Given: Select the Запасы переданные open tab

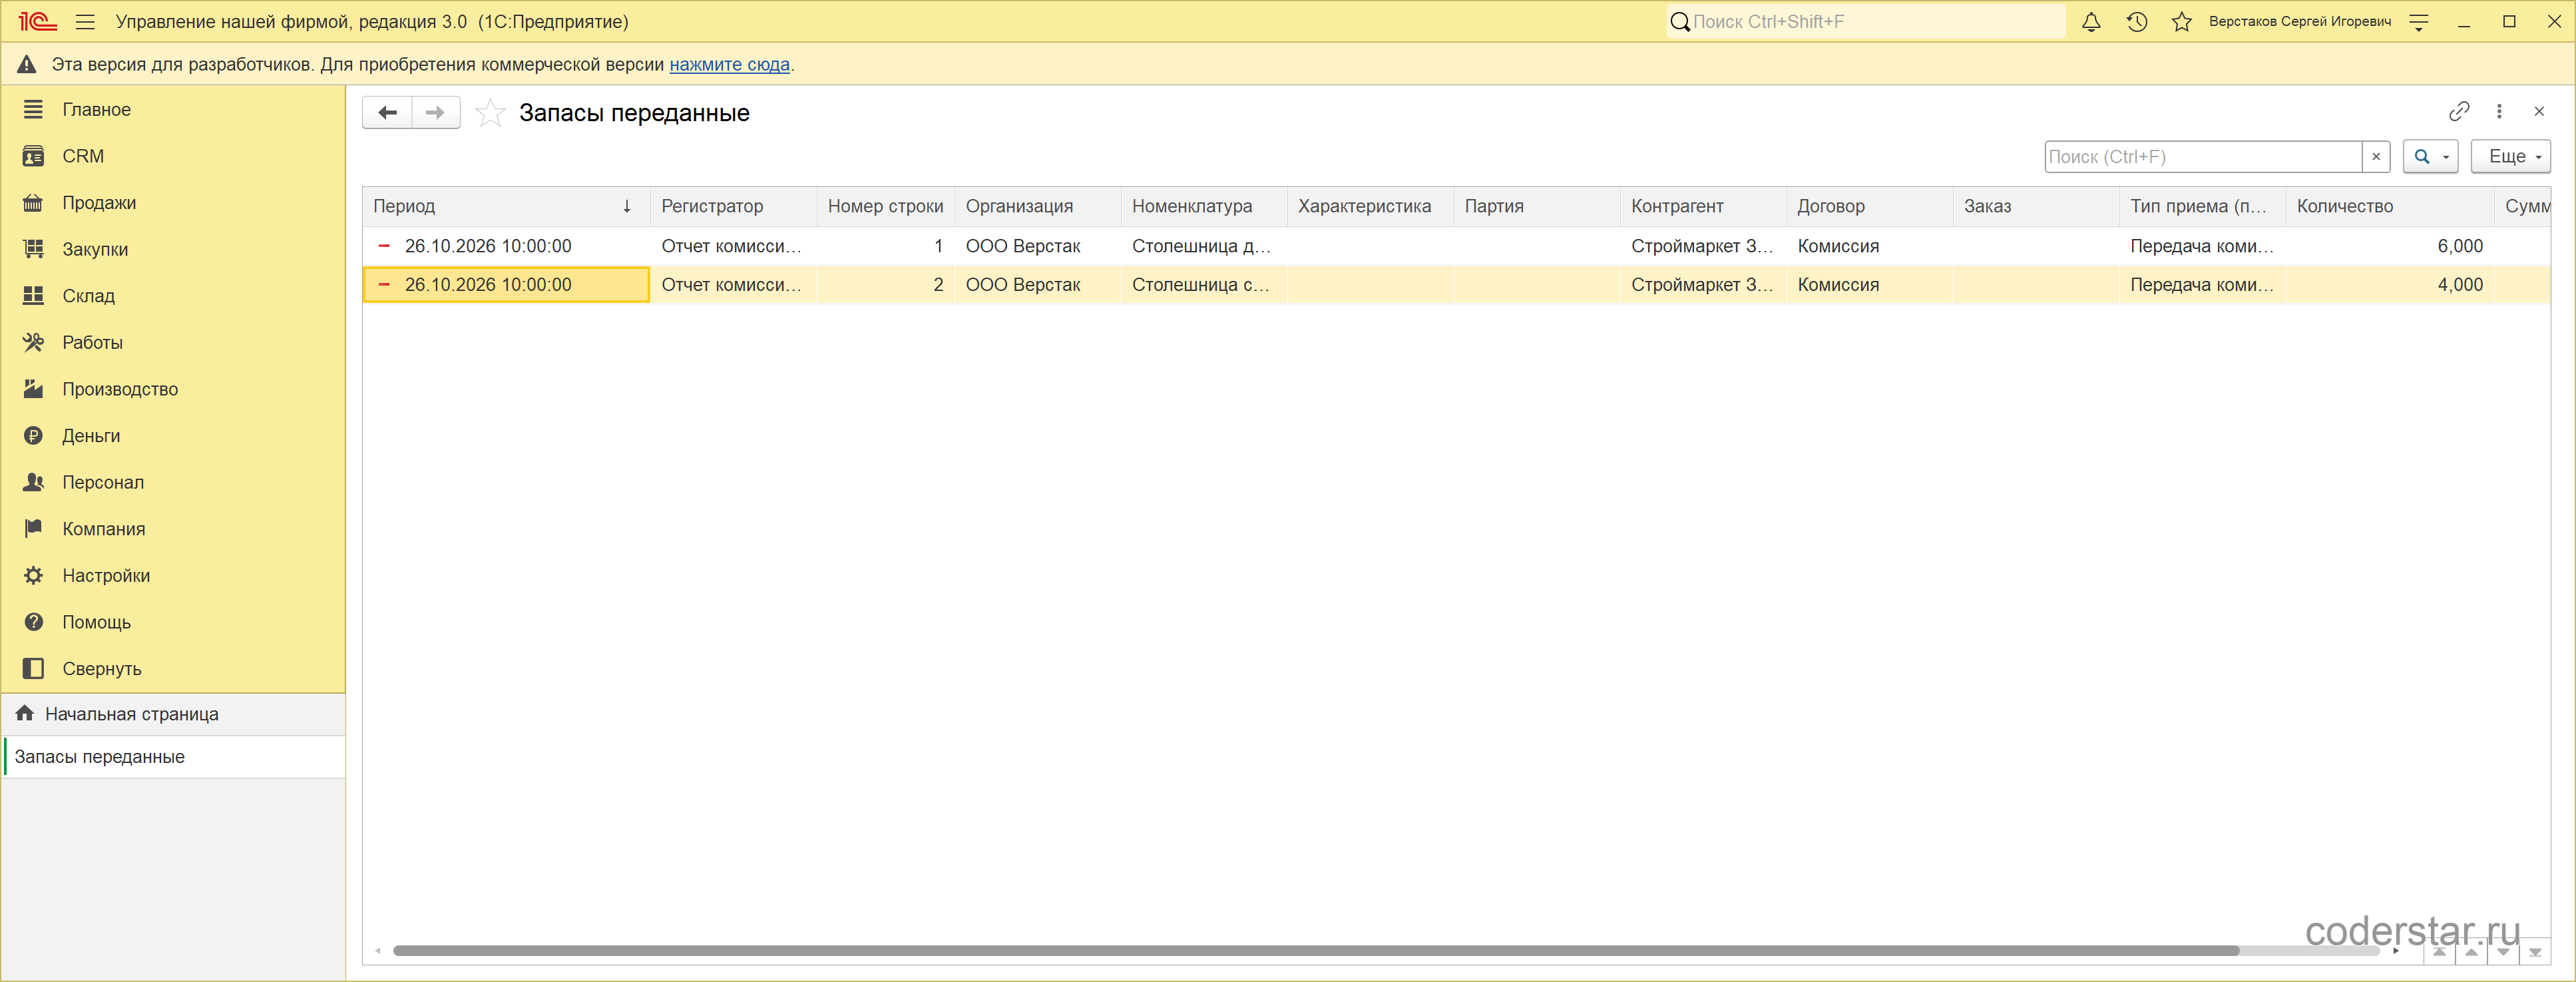Looking at the screenshot, I should pos(174,757).
